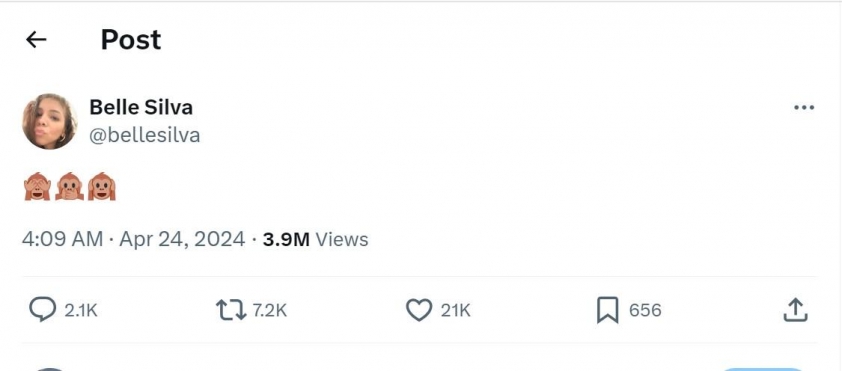Screen dimensions: 842x371
Task: Open the 4:09 AM timestamp link
Action: tap(62, 239)
